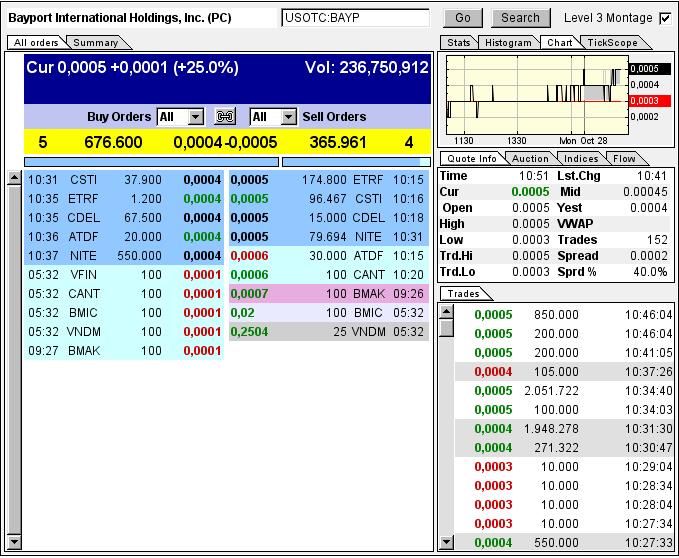Click the Cur 0,0005 price header
The width and height of the screenshot is (679, 558).
pyautogui.click(x=132, y=68)
